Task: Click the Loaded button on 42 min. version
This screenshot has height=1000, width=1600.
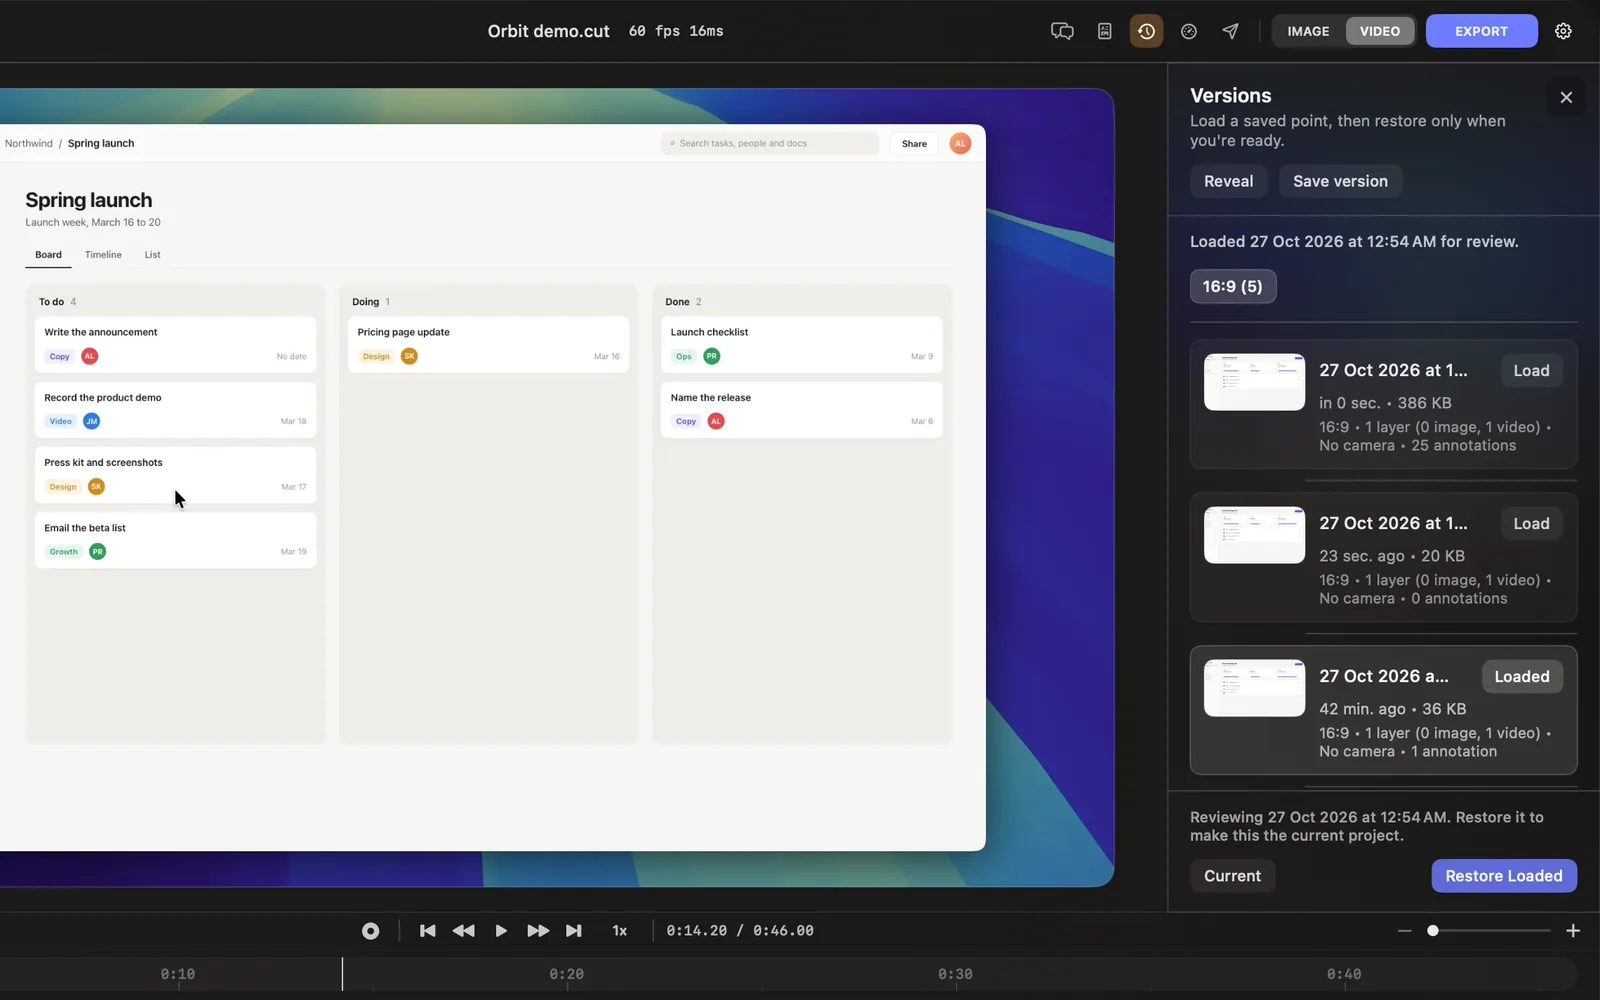Action: click(1522, 677)
